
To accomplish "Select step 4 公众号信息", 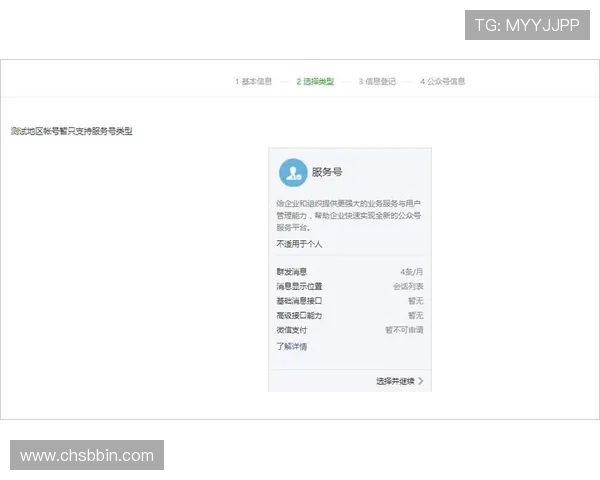I will [443, 81].
